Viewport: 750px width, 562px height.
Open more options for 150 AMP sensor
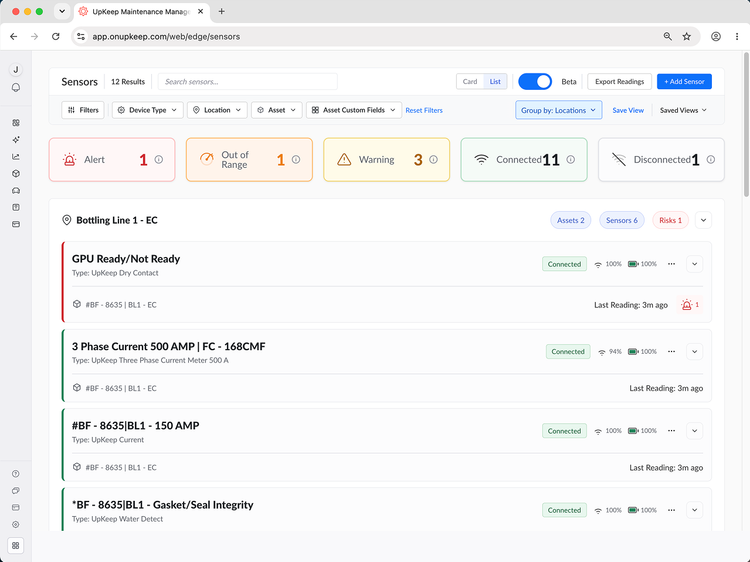coord(672,430)
